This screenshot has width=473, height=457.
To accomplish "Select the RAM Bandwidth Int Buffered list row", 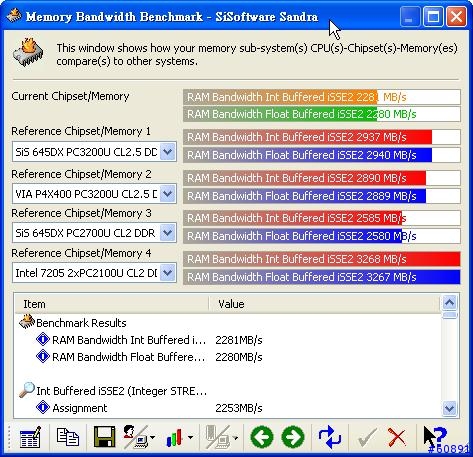I will [228, 340].
